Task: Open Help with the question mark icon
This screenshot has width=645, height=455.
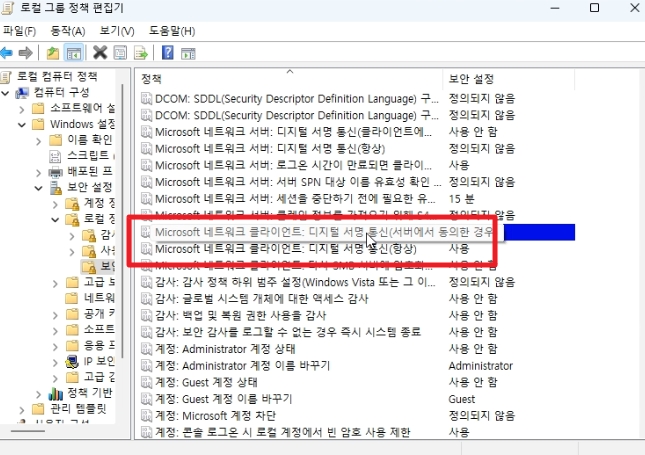Action: point(167,53)
